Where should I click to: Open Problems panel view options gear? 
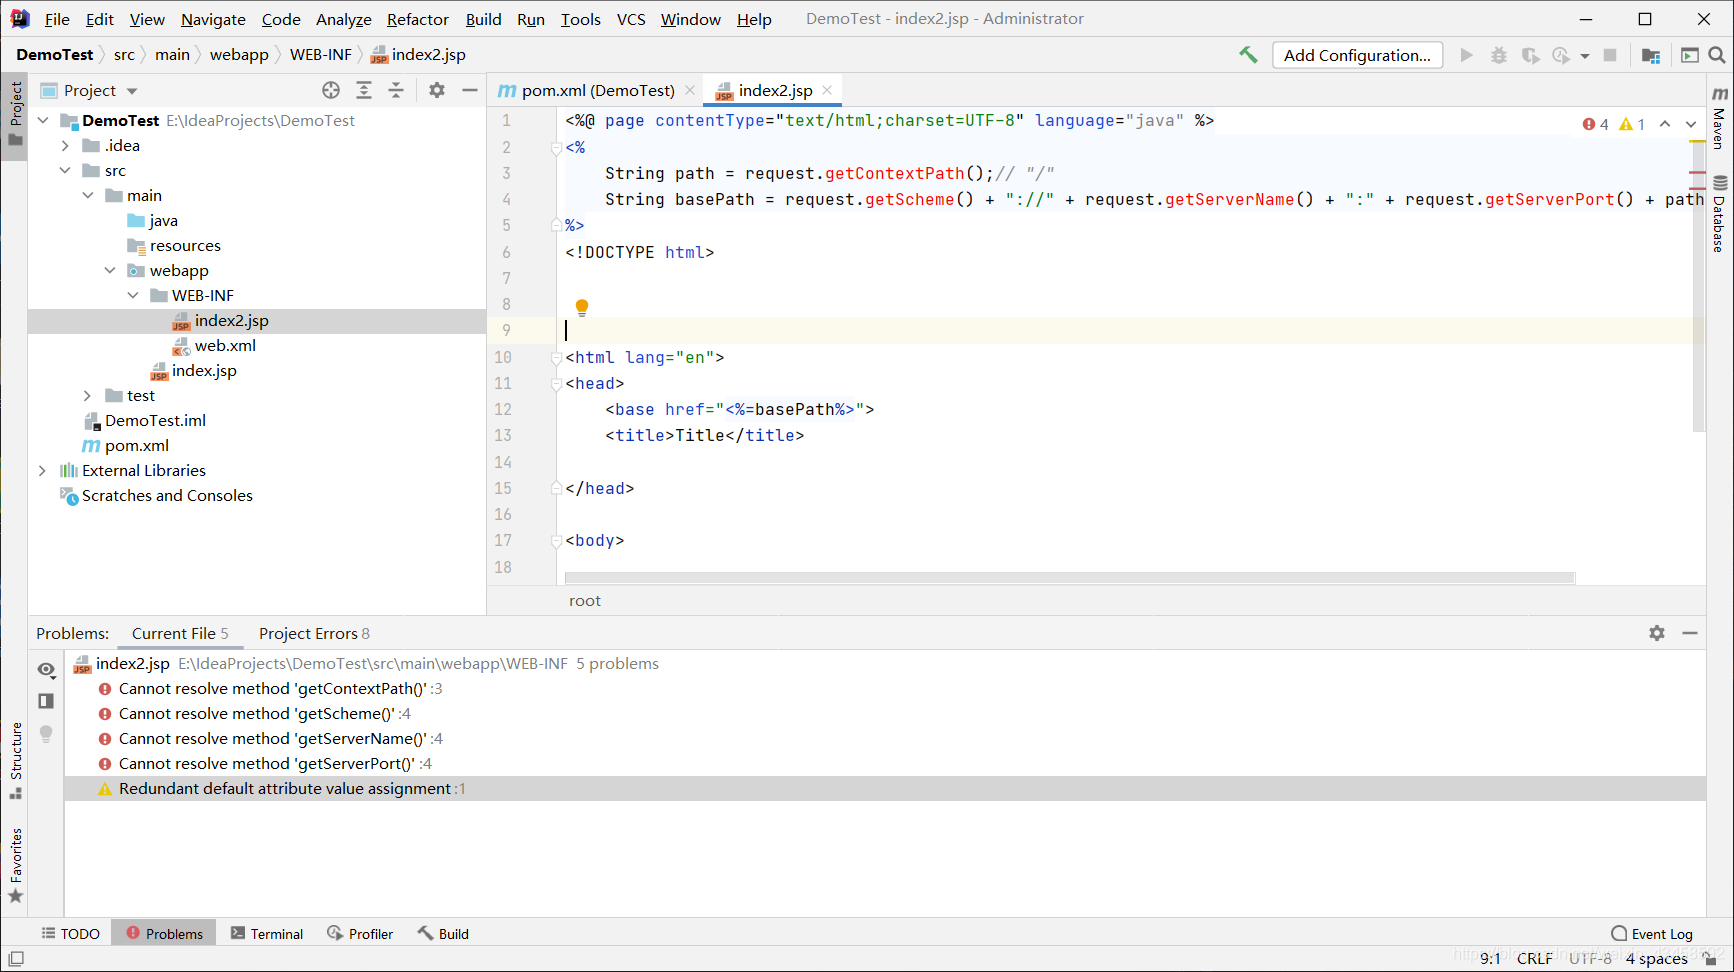pyautogui.click(x=1657, y=633)
